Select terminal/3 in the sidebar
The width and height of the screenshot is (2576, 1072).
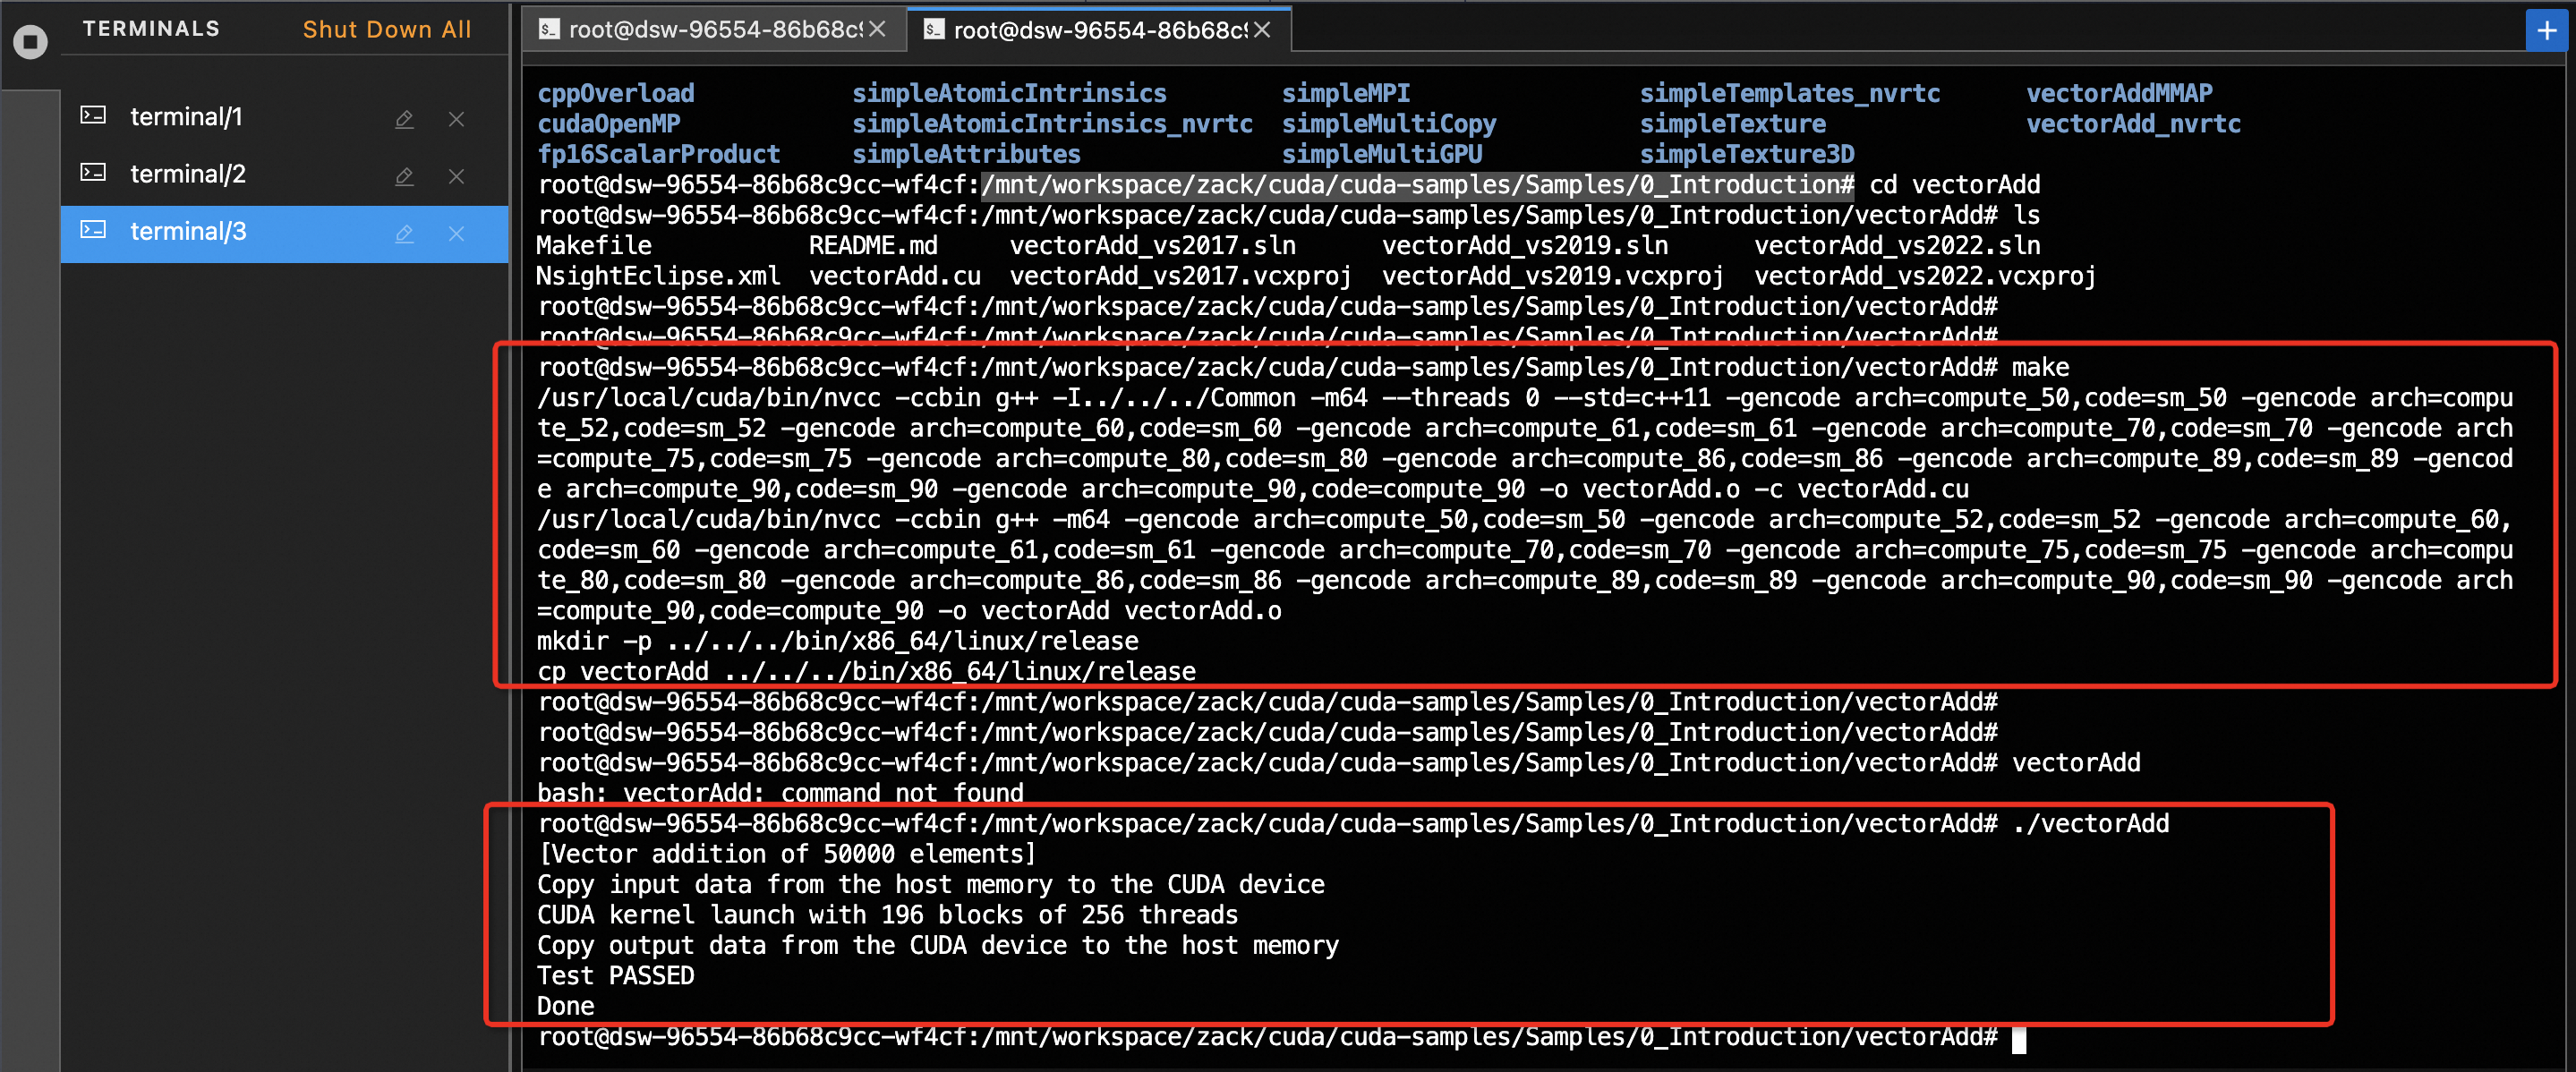187,232
